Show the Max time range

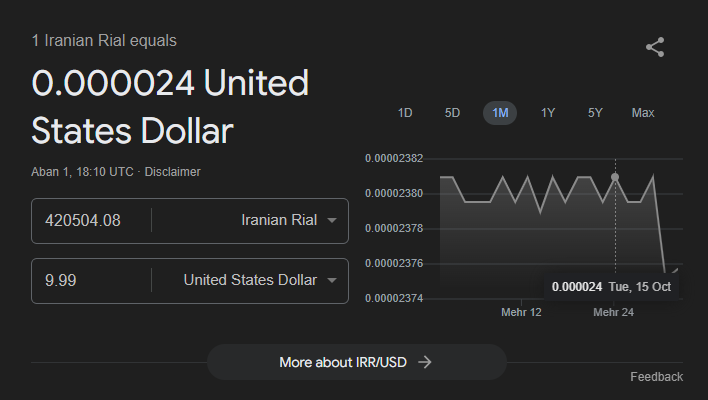(643, 113)
